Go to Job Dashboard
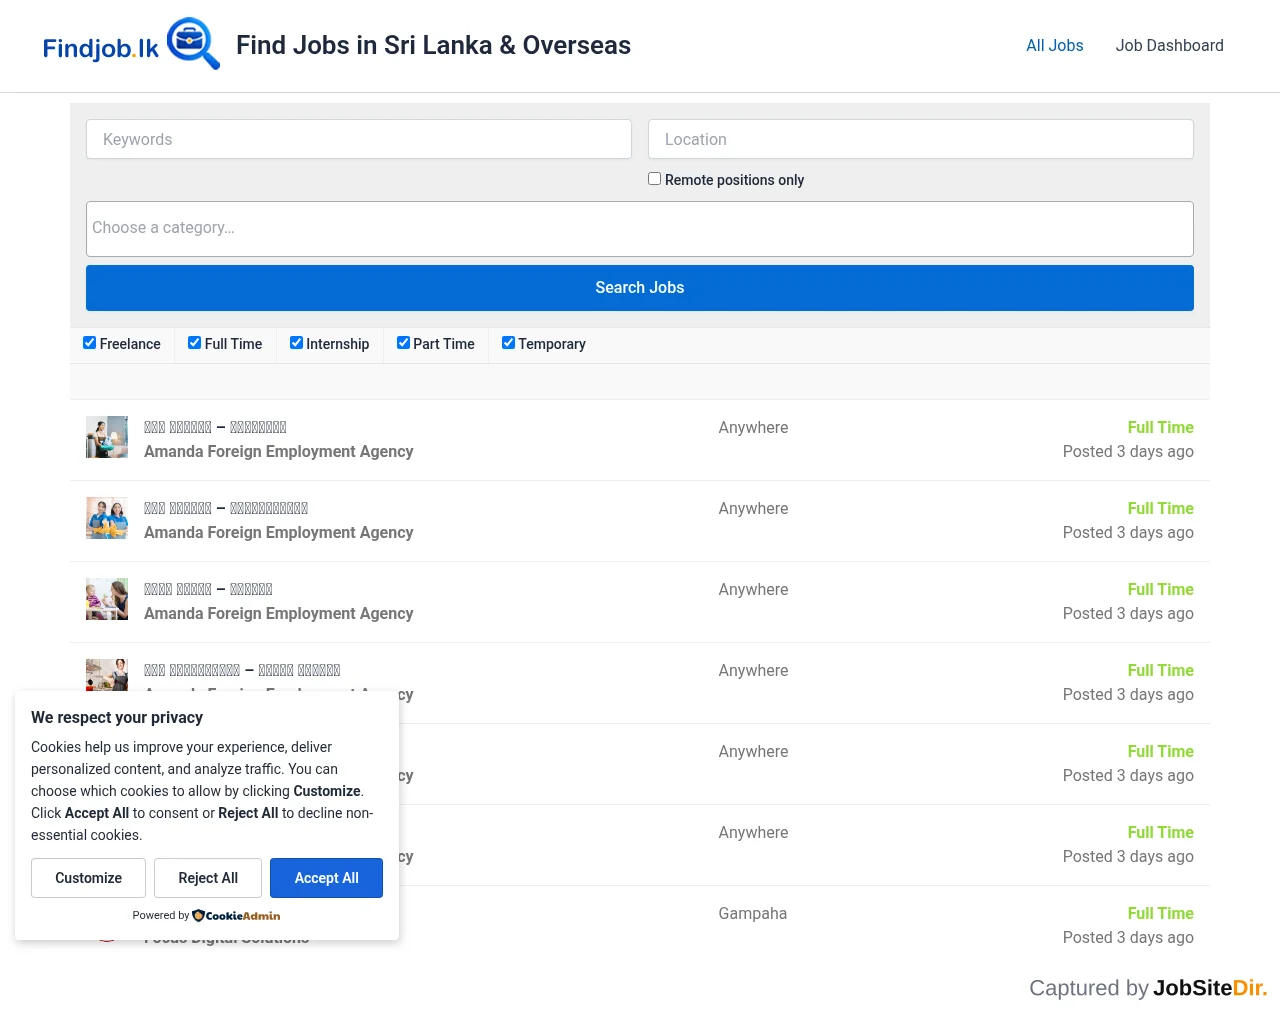Screen dimensions: 1280x1018 point(1169,45)
